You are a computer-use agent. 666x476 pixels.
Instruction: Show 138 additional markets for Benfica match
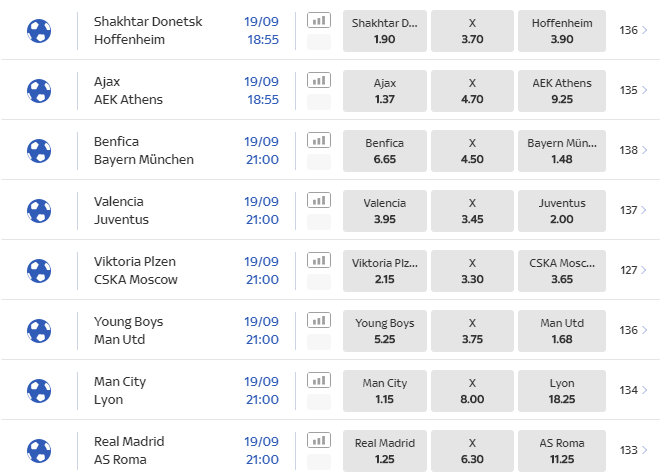click(x=633, y=150)
